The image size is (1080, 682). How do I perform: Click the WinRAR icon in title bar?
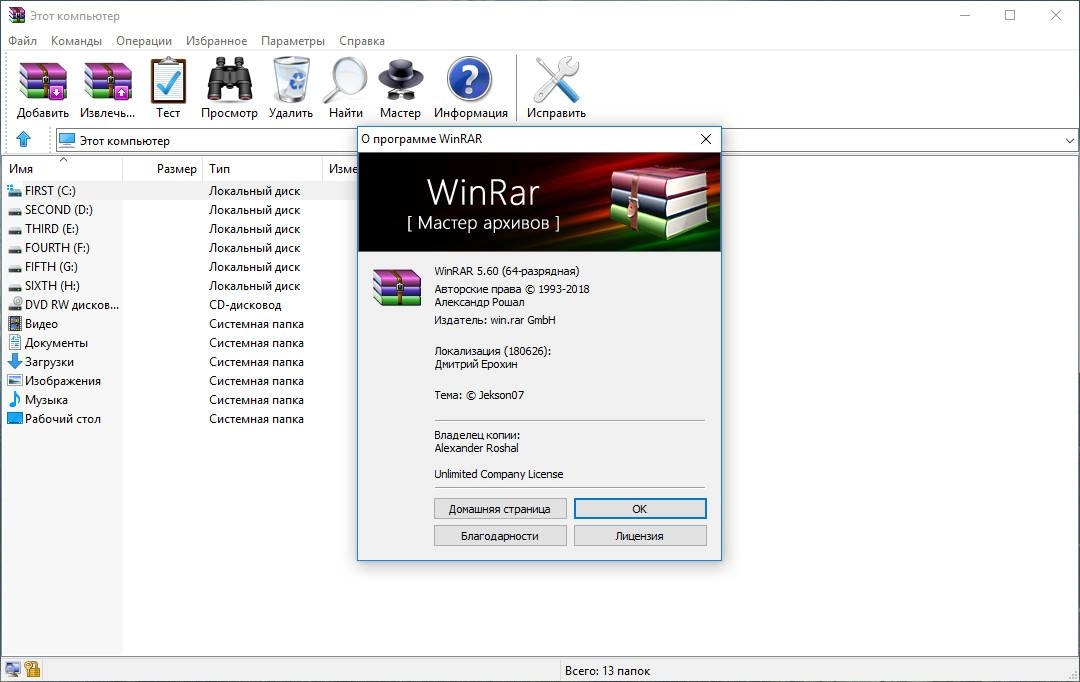coord(17,15)
